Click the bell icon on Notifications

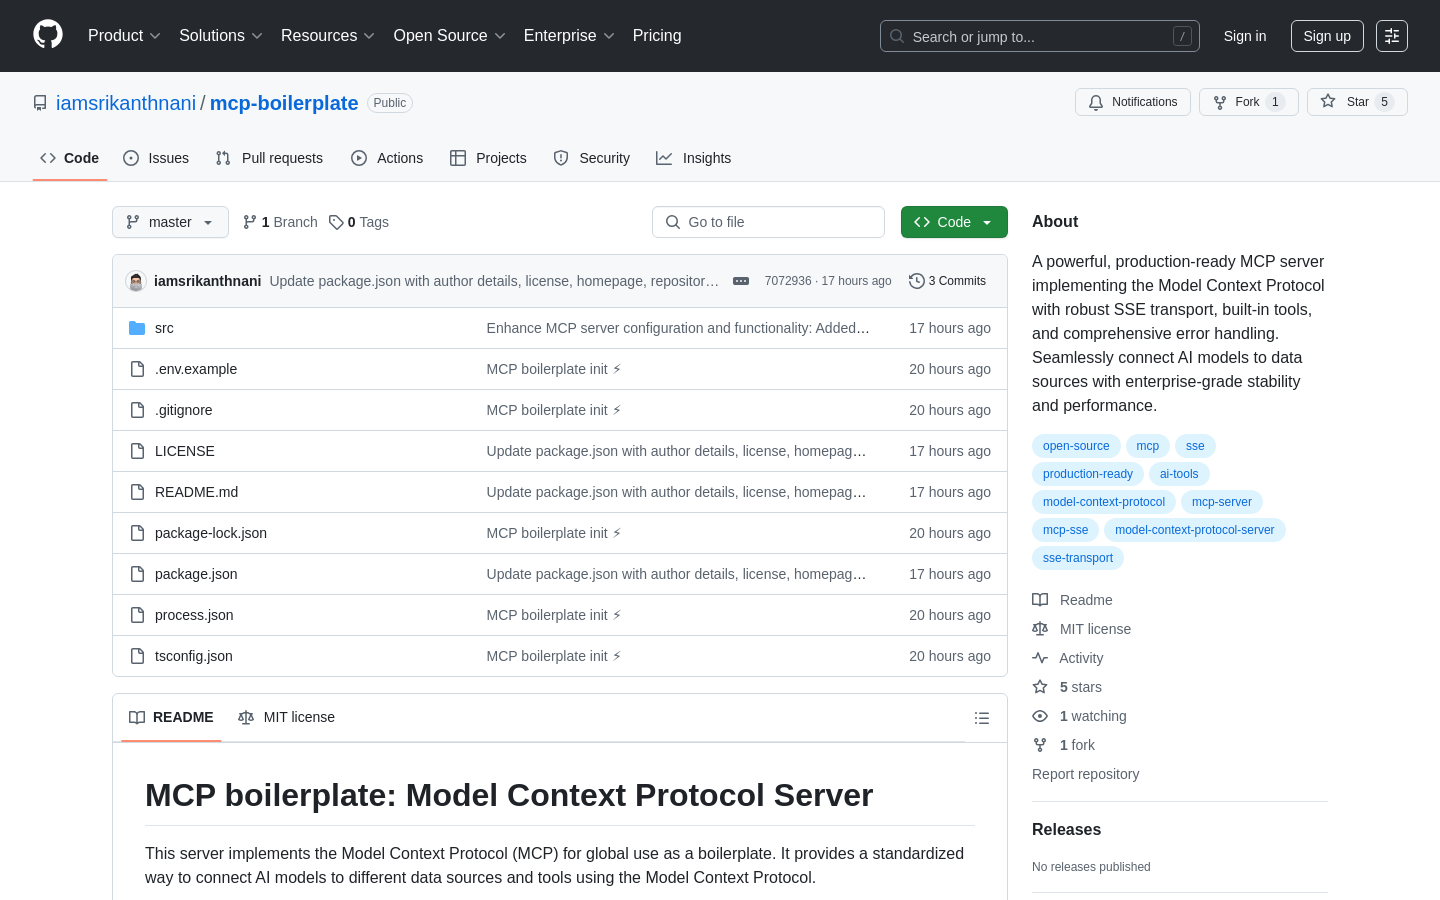click(x=1096, y=102)
